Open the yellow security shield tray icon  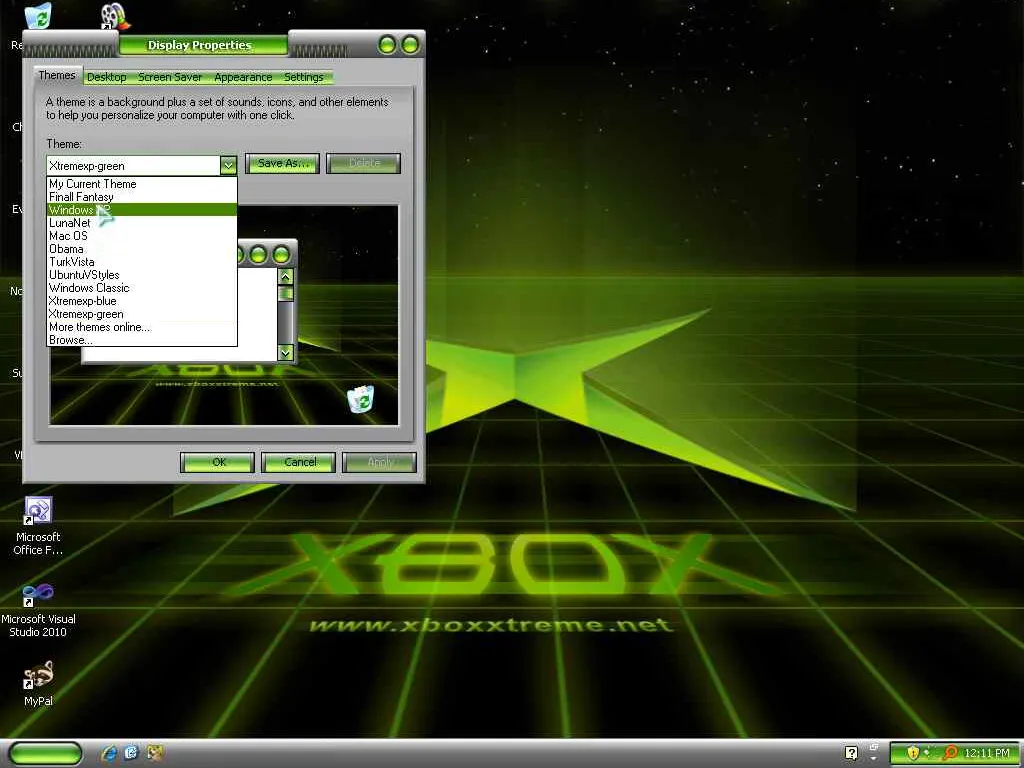[913, 753]
